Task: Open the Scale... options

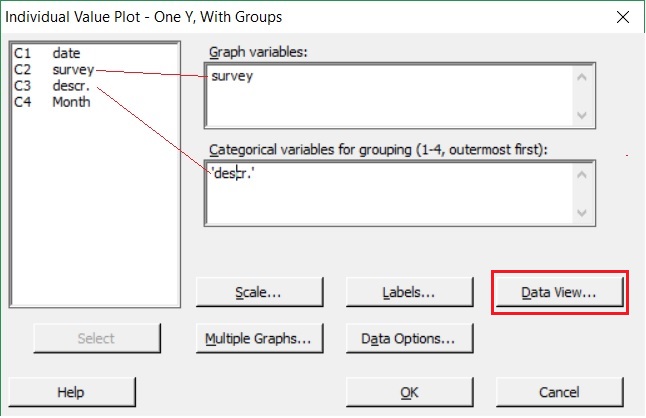Action: 259,293
